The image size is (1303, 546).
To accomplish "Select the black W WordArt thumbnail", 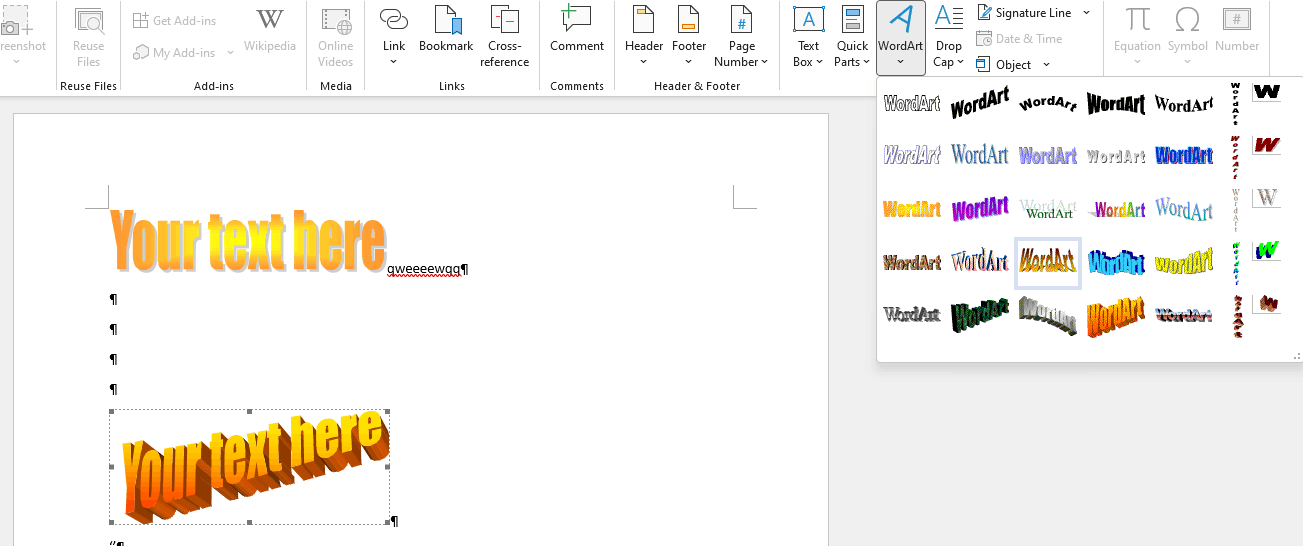I will [1267, 92].
